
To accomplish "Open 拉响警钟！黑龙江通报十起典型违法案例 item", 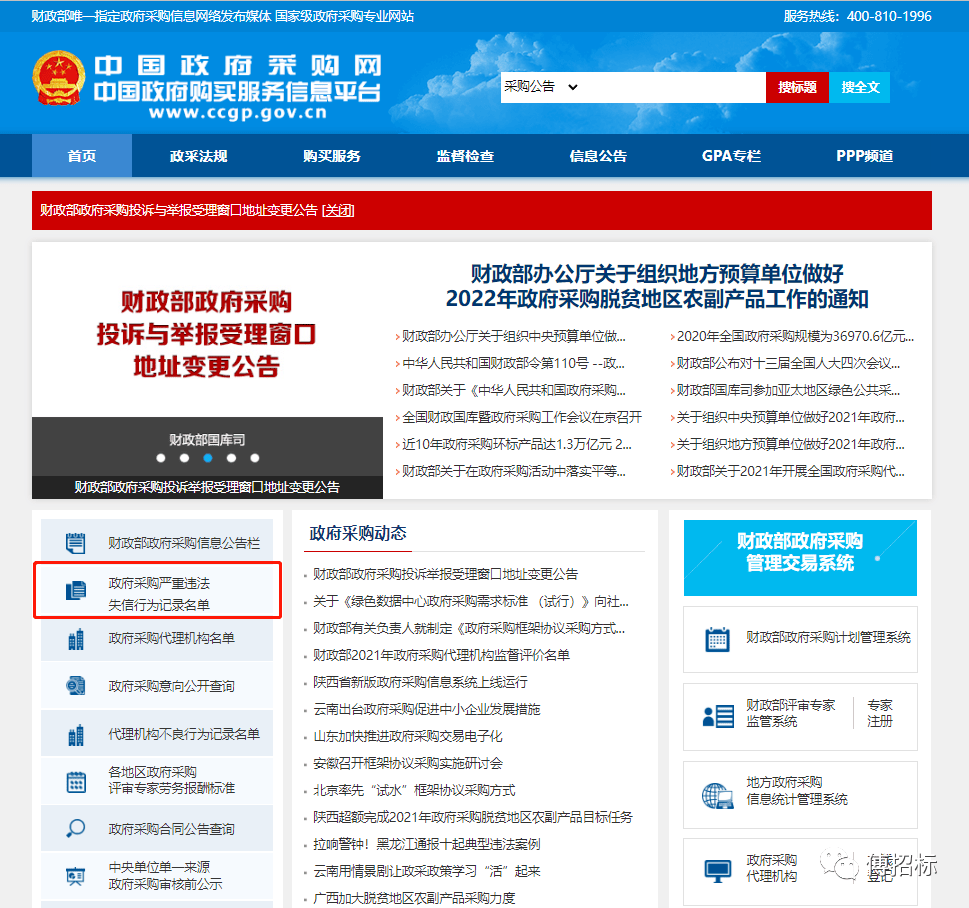I will [x=426, y=844].
